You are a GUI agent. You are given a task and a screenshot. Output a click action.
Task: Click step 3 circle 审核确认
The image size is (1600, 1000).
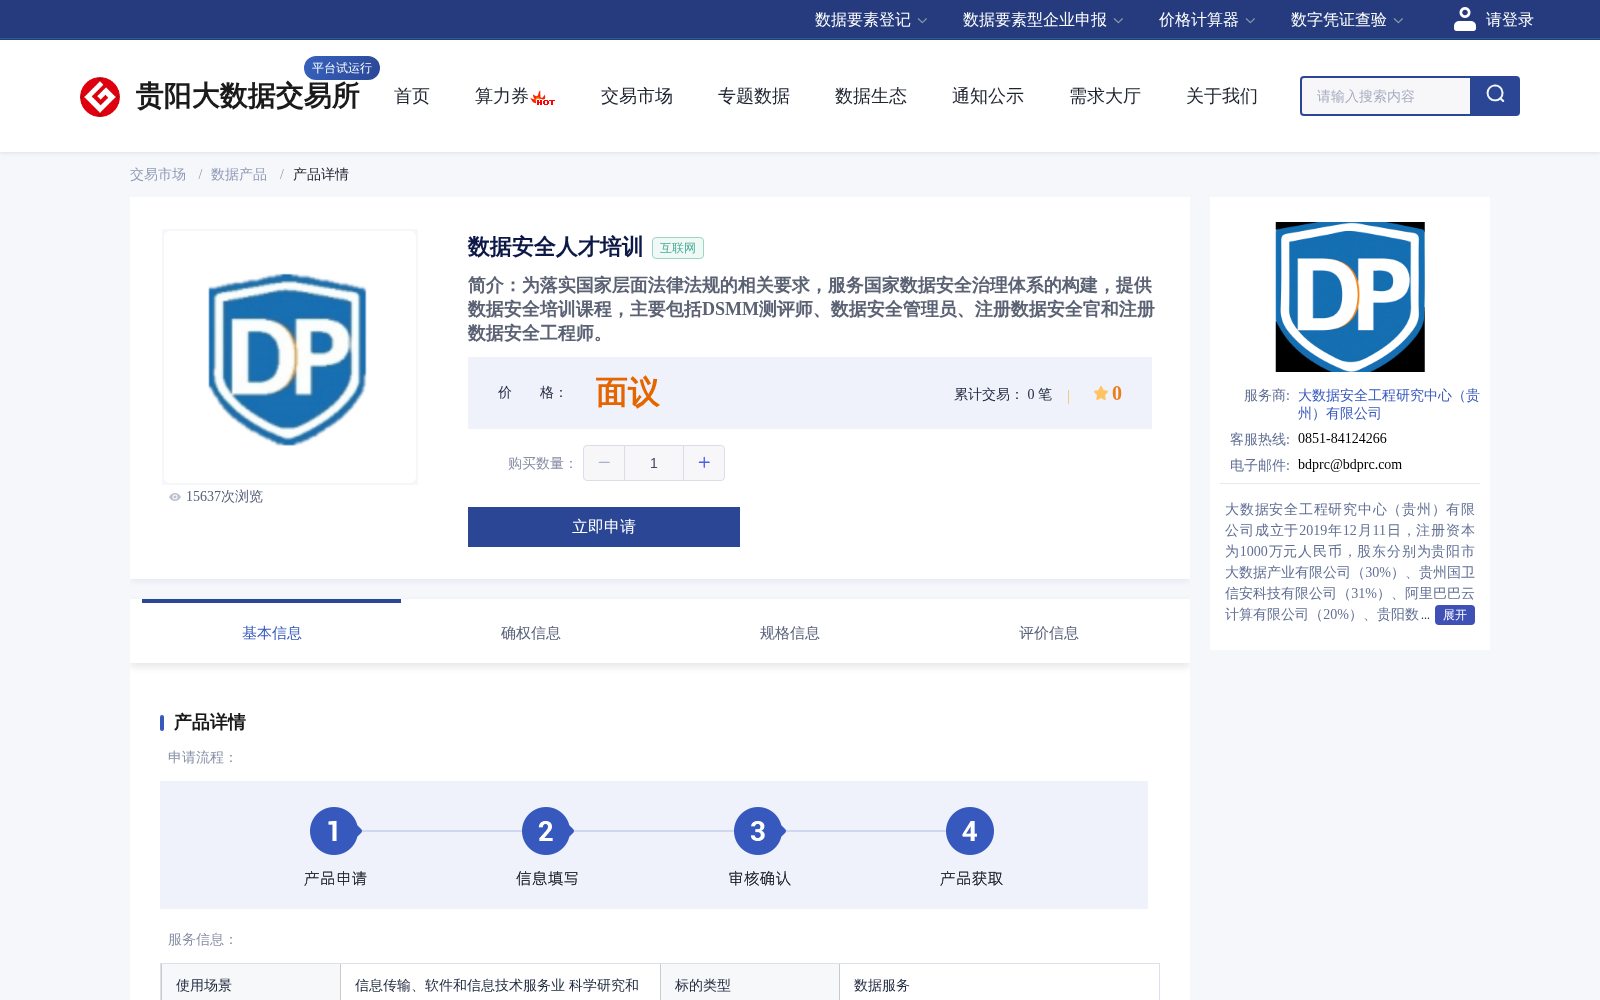pyautogui.click(x=758, y=831)
